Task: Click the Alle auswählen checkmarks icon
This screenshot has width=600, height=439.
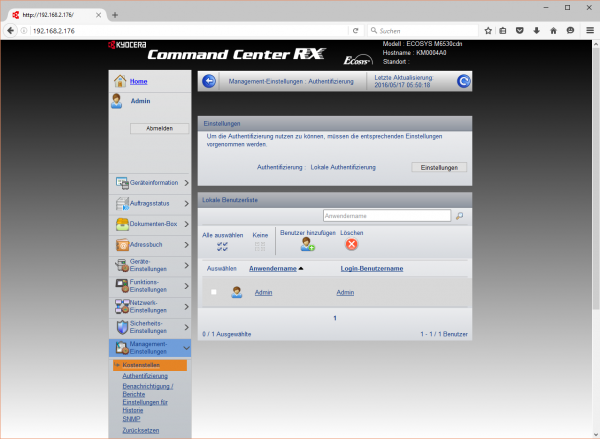Action: pos(222,246)
